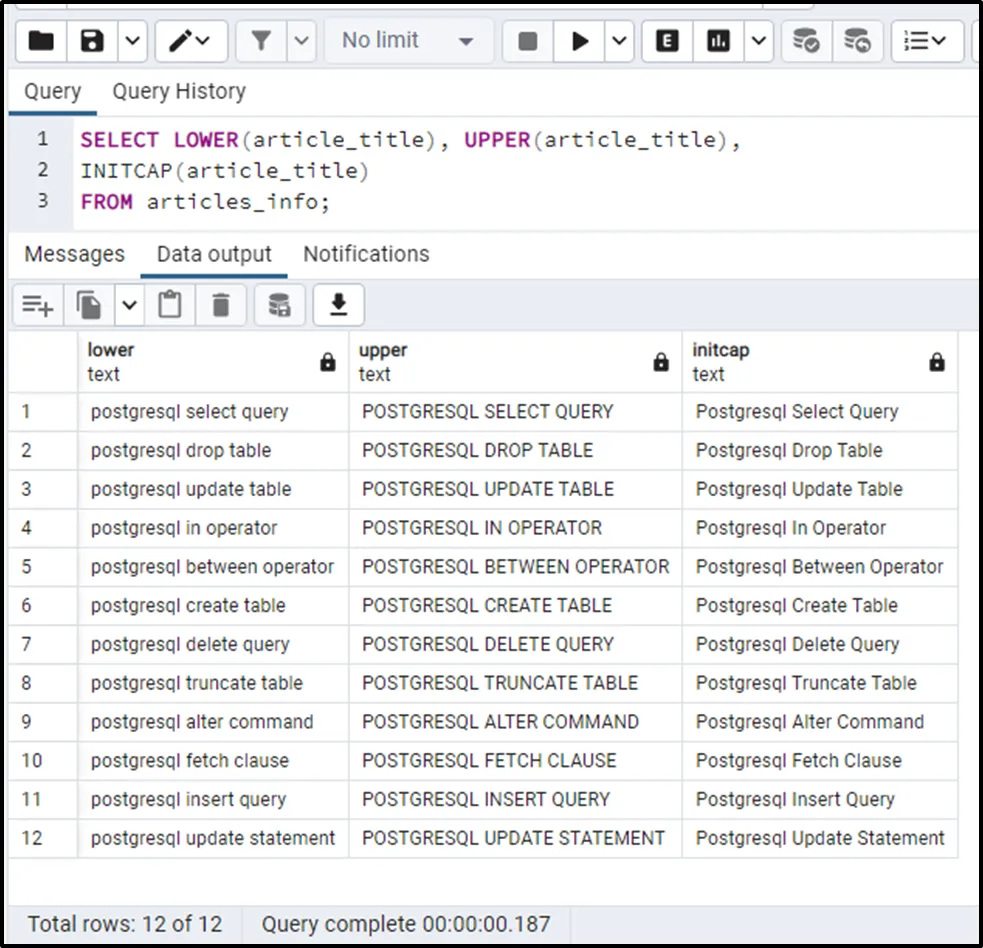Click the Explain (E) icon
The height and width of the screenshot is (948, 983).
667,41
